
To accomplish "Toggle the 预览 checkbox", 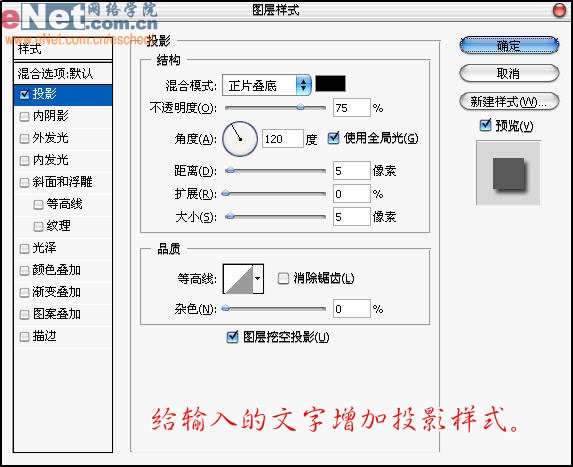I will click(485, 125).
